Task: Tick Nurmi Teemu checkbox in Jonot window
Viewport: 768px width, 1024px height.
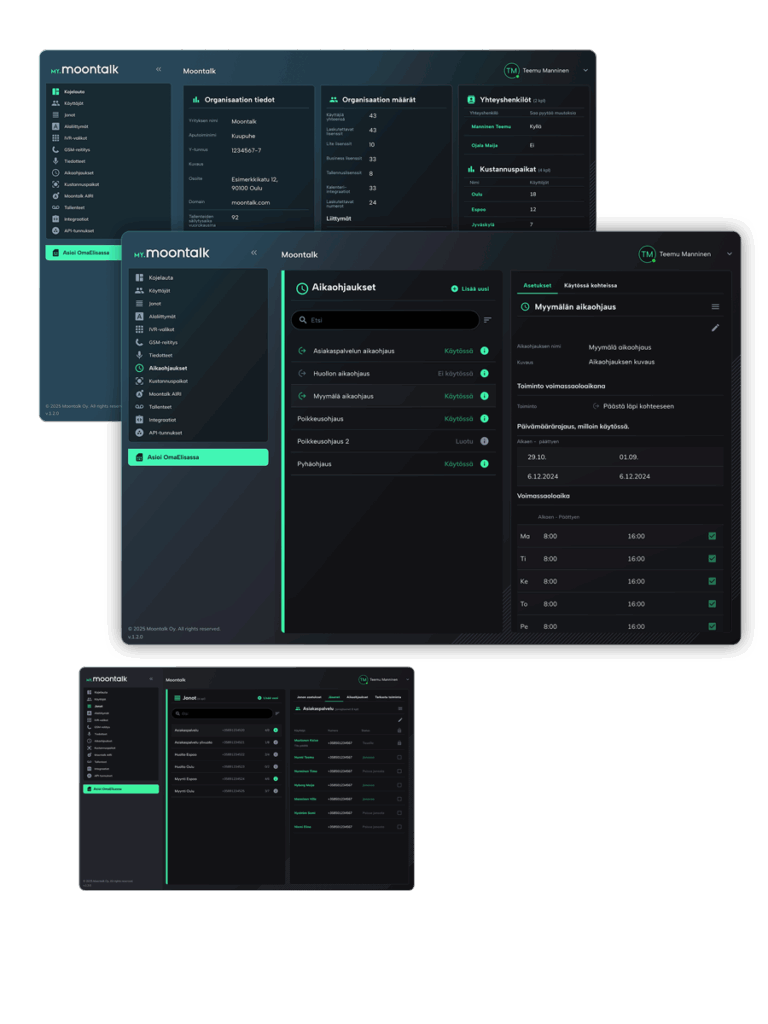Action: point(399,758)
